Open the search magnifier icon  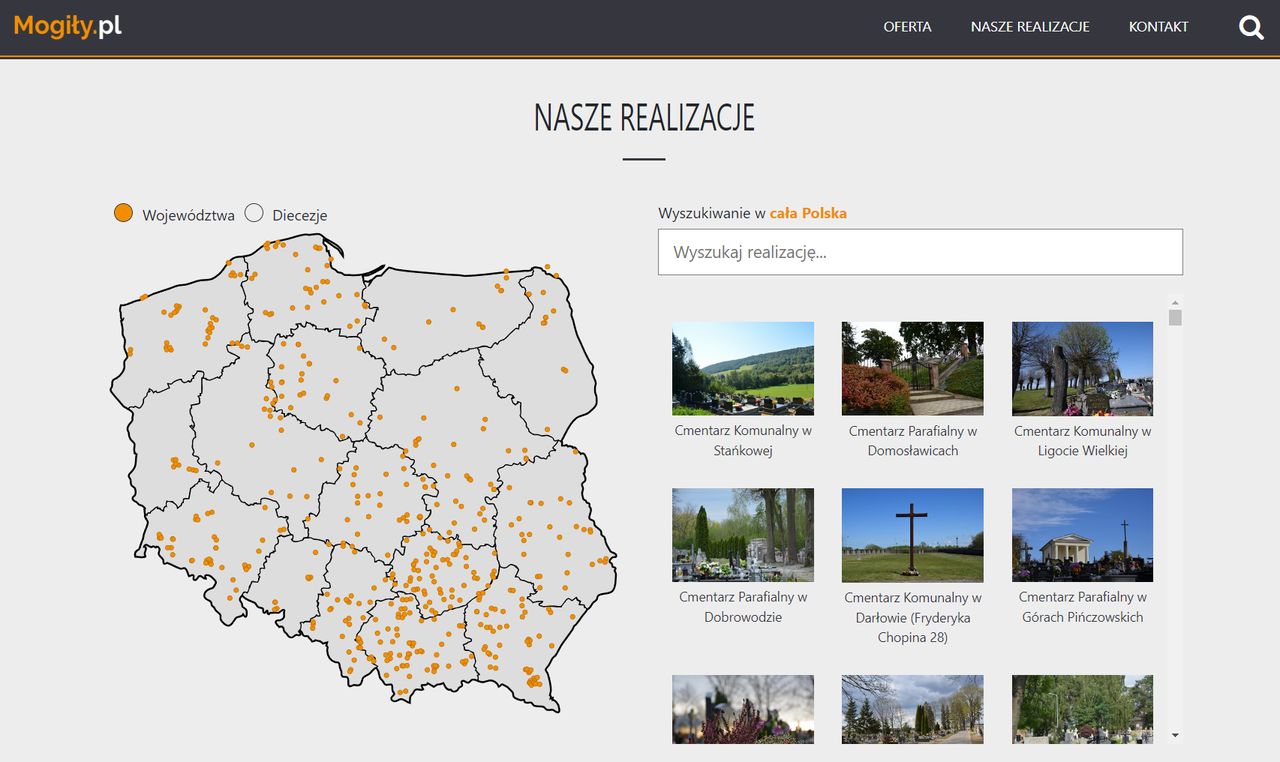click(1251, 28)
